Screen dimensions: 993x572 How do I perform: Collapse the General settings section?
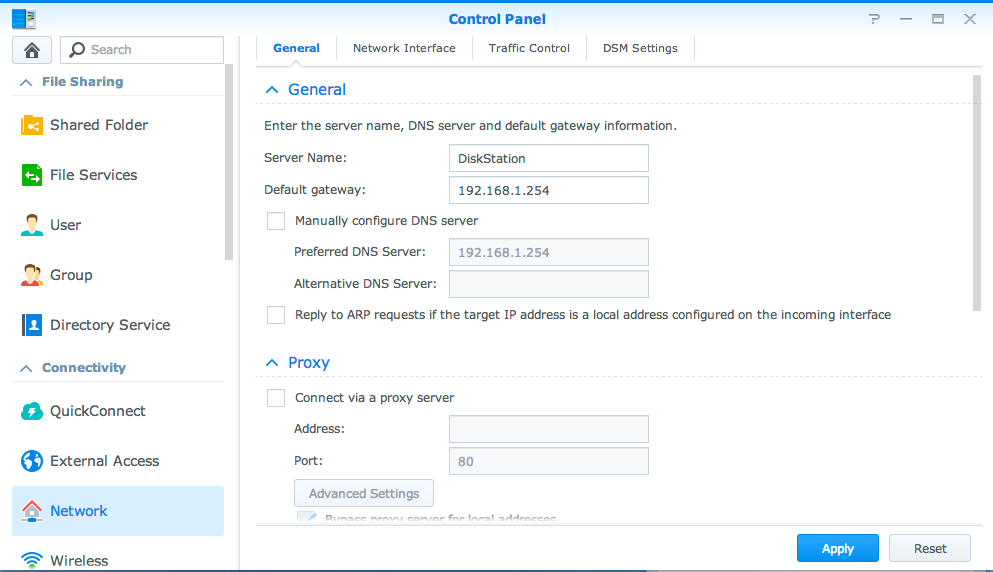click(x=272, y=90)
